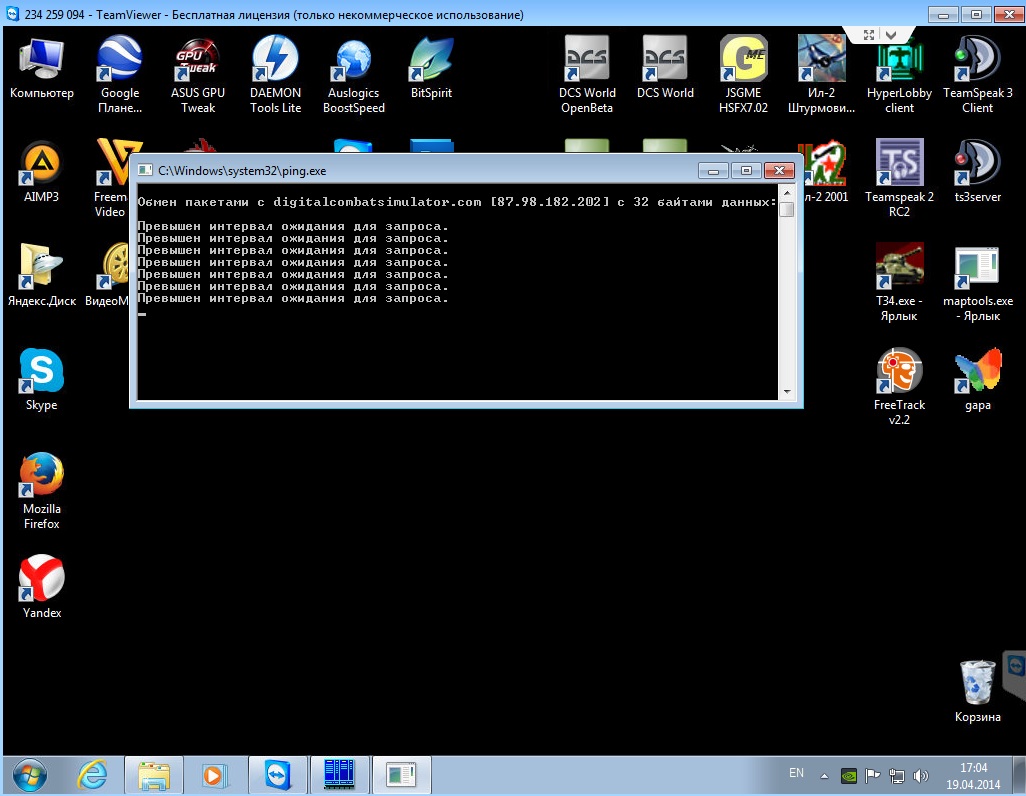This screenshot has height=796, width=1026.
Task: Open Action Center flag icon
Action: (872, 776)
